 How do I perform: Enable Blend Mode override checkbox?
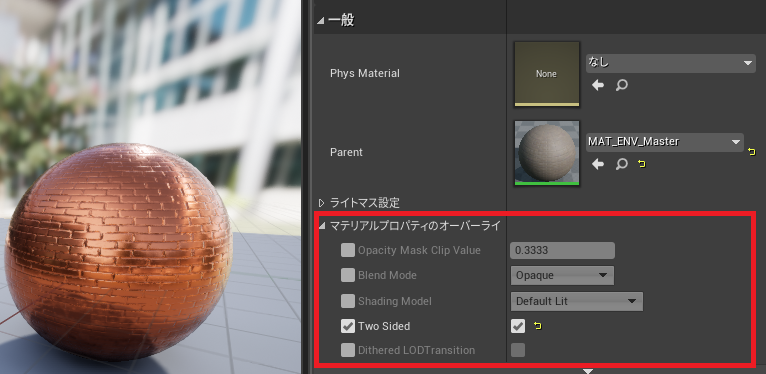348,275
